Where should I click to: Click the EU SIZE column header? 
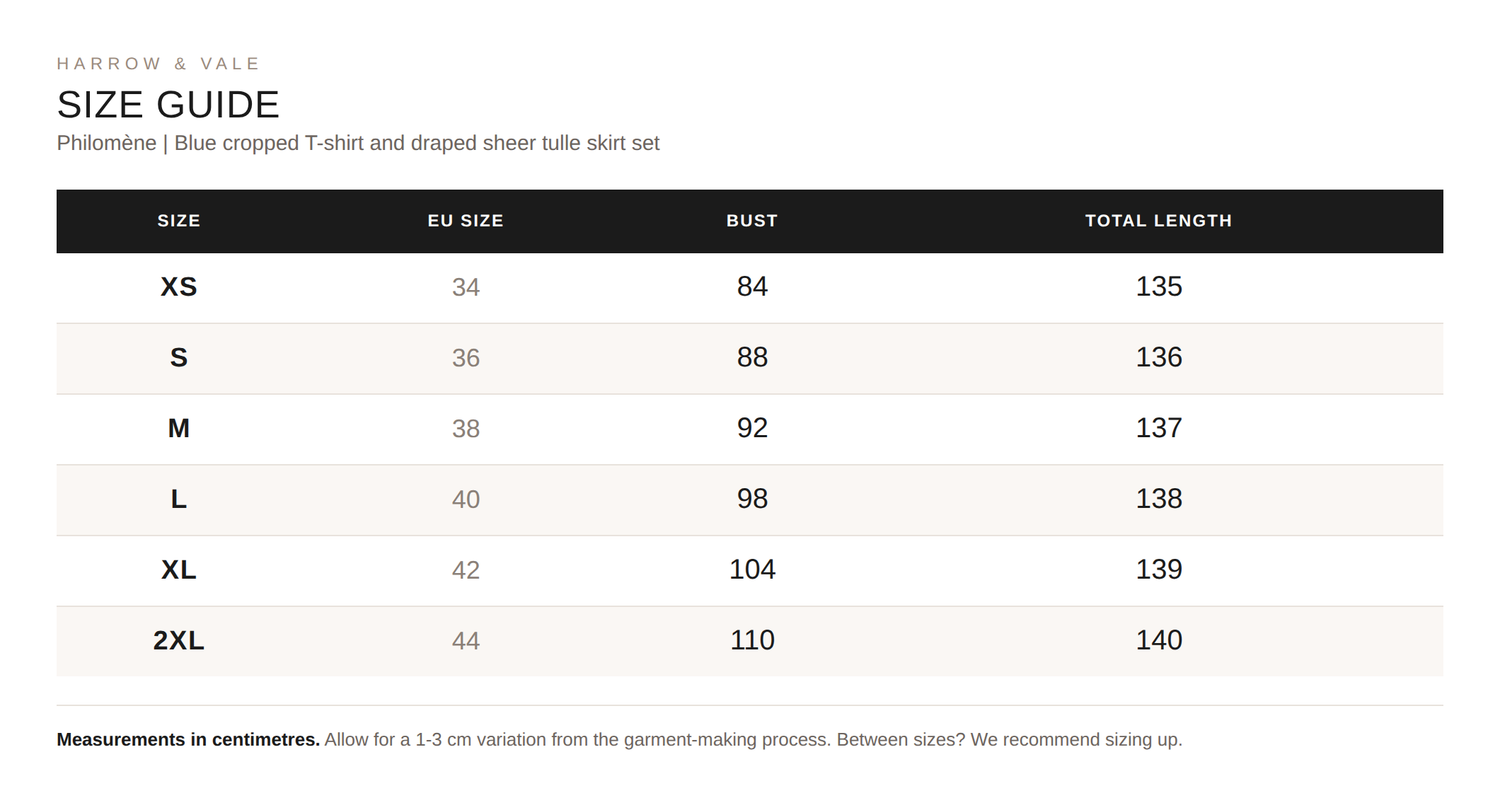tap(466, 221)
